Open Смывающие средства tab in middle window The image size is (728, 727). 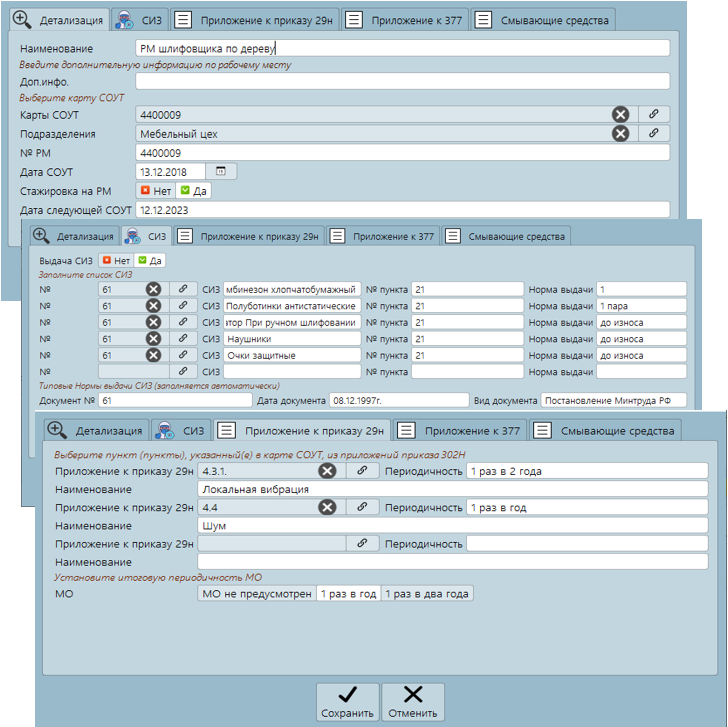(506, 236)
